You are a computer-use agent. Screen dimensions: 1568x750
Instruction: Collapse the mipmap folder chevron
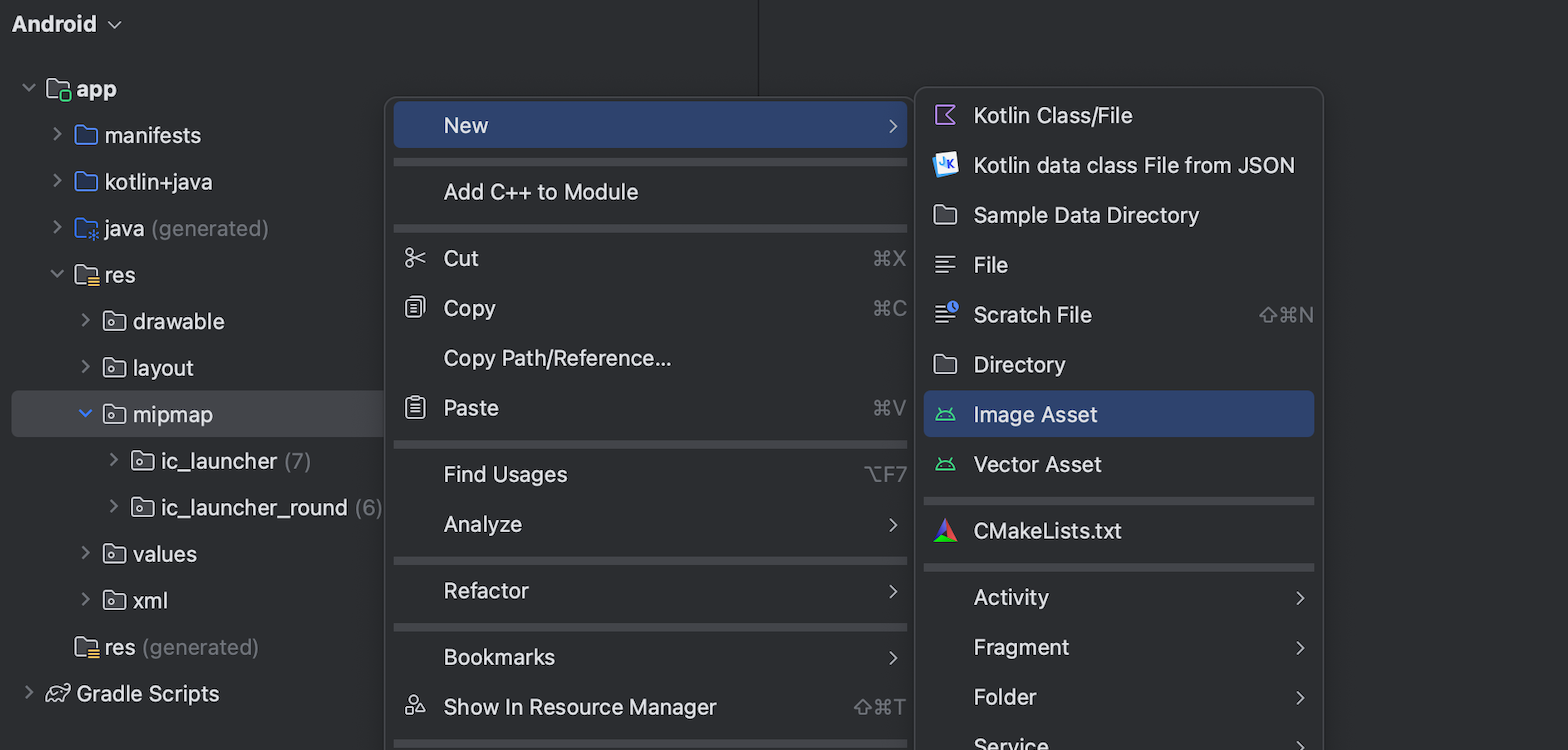[x=86, y=414]
